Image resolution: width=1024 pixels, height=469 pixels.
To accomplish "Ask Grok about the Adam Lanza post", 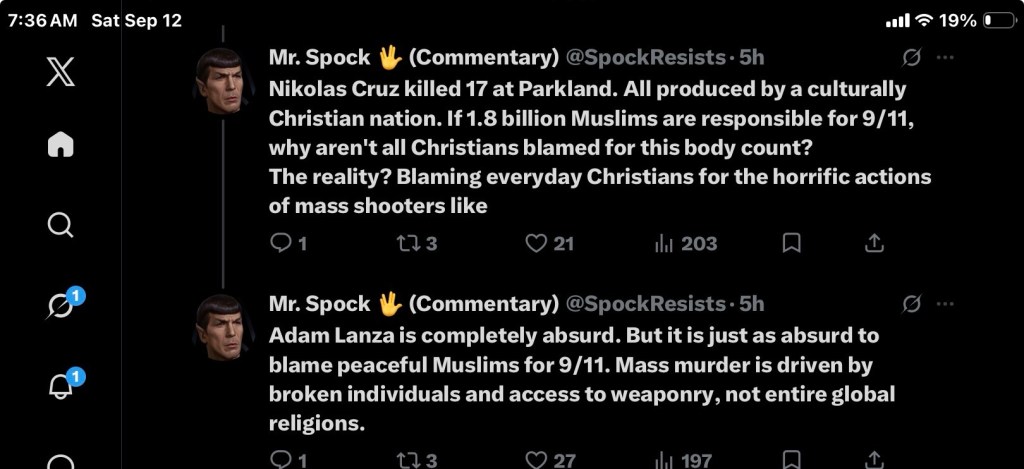I will point(912,304).
